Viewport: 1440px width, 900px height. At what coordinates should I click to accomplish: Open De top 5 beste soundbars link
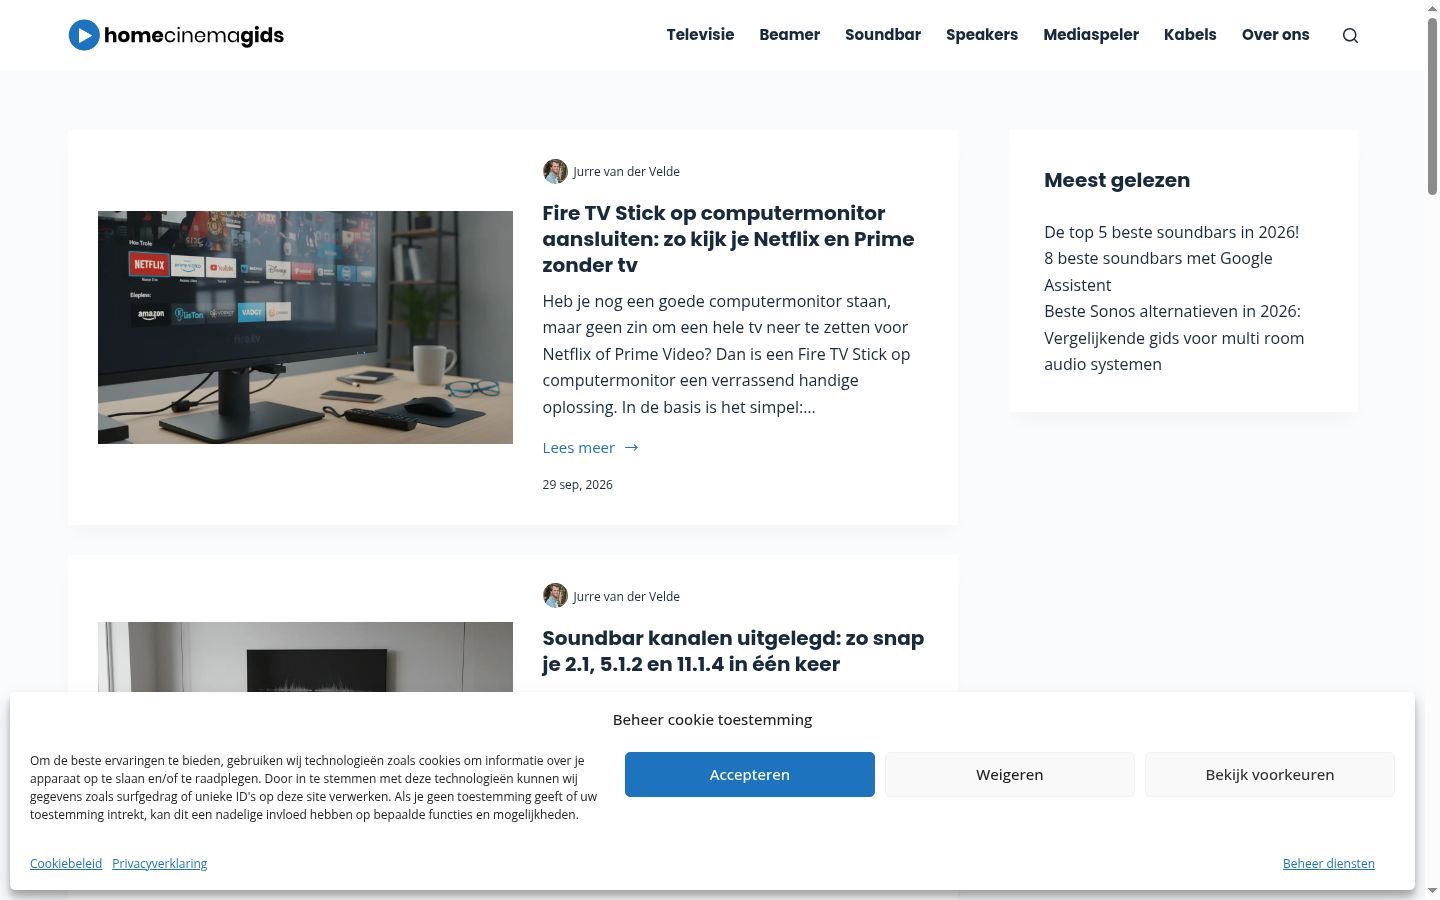pos(1171,232)
